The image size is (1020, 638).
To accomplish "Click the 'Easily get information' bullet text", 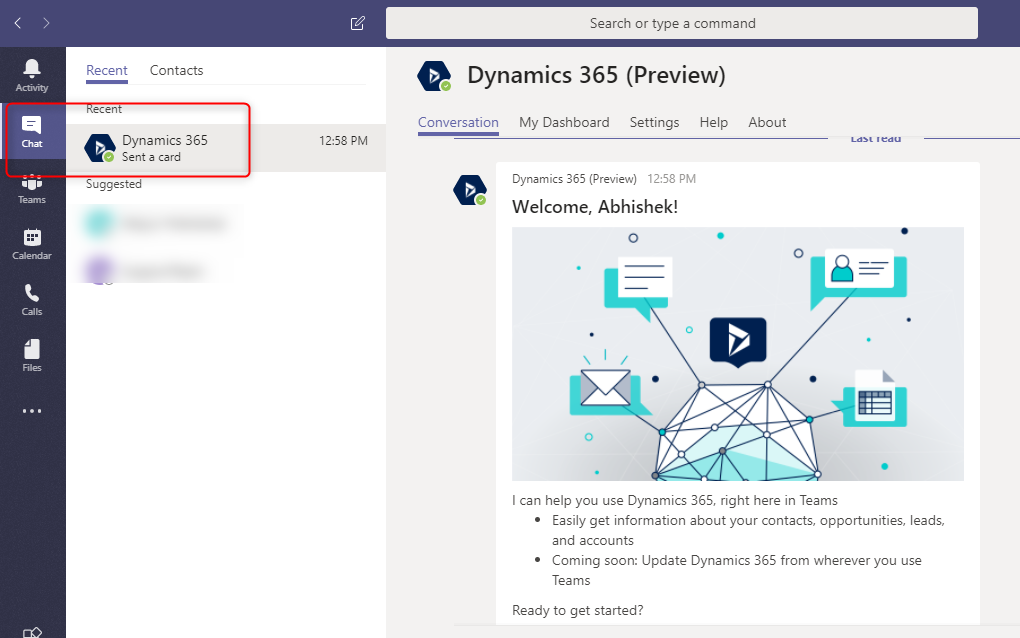I will coord(748,530).
